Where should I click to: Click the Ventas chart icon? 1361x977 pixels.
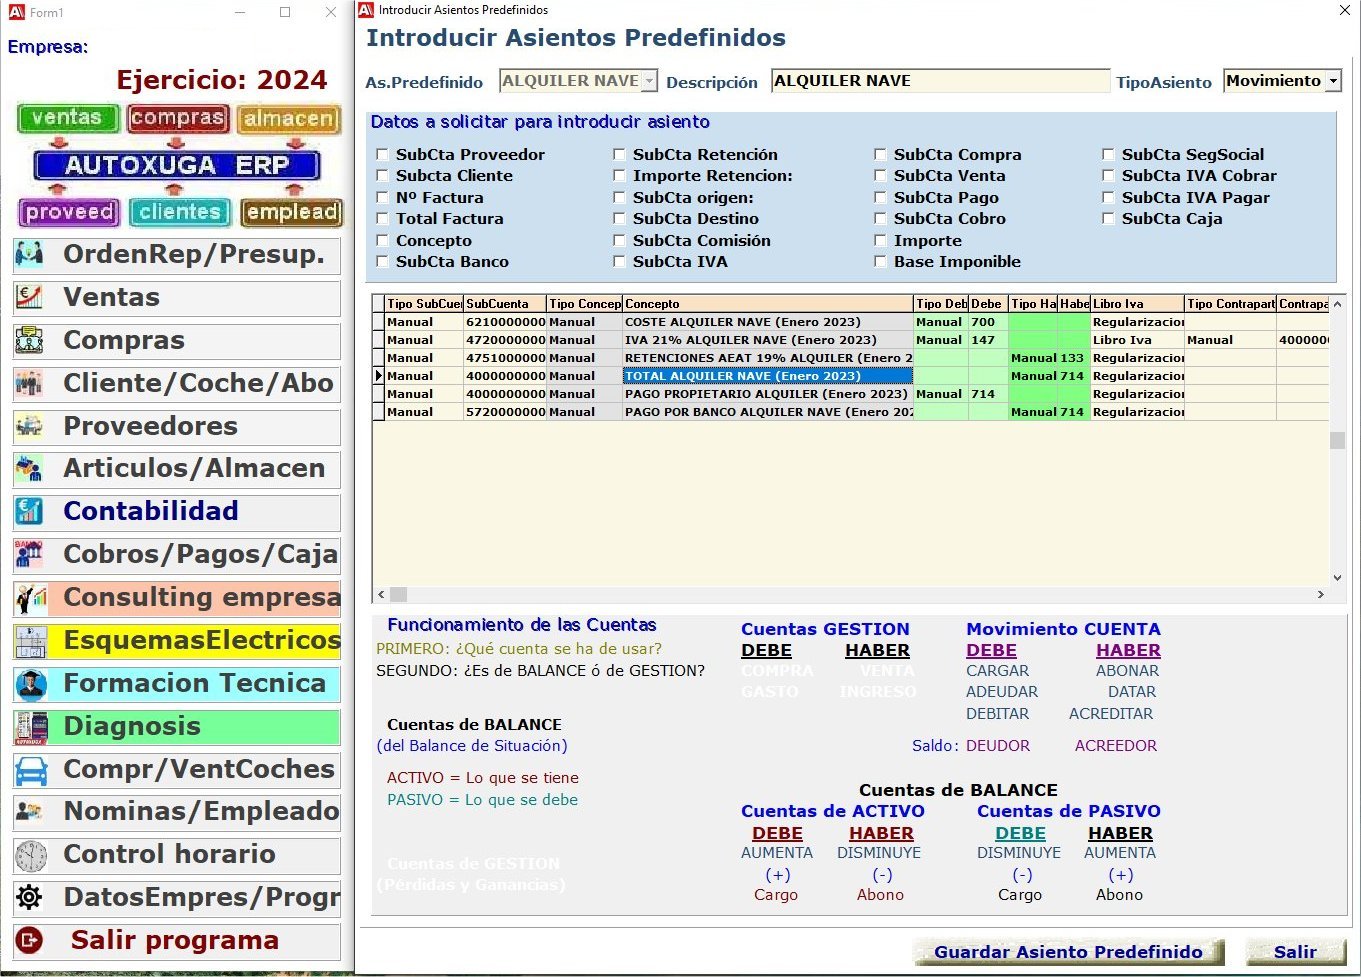coord(29,298)
